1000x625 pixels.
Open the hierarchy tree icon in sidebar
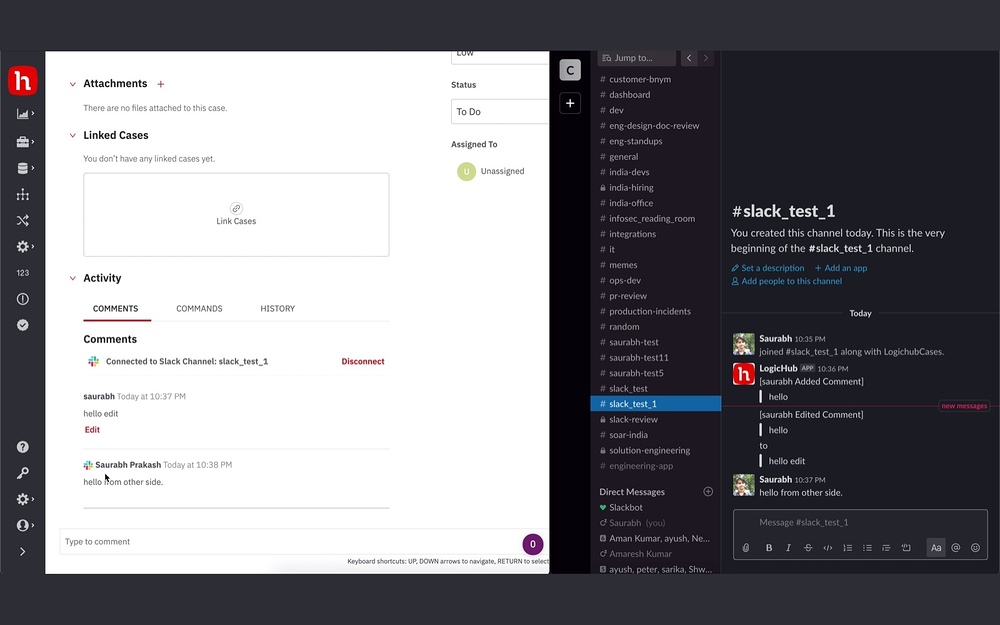pyautogui.click(x=22, y=195)
